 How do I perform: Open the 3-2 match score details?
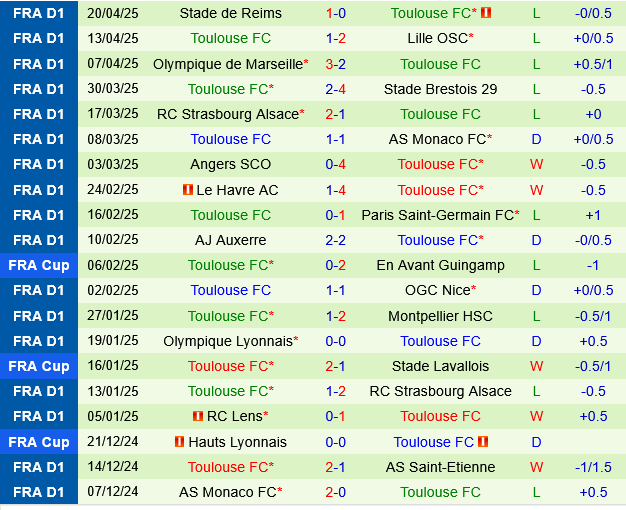336,64
